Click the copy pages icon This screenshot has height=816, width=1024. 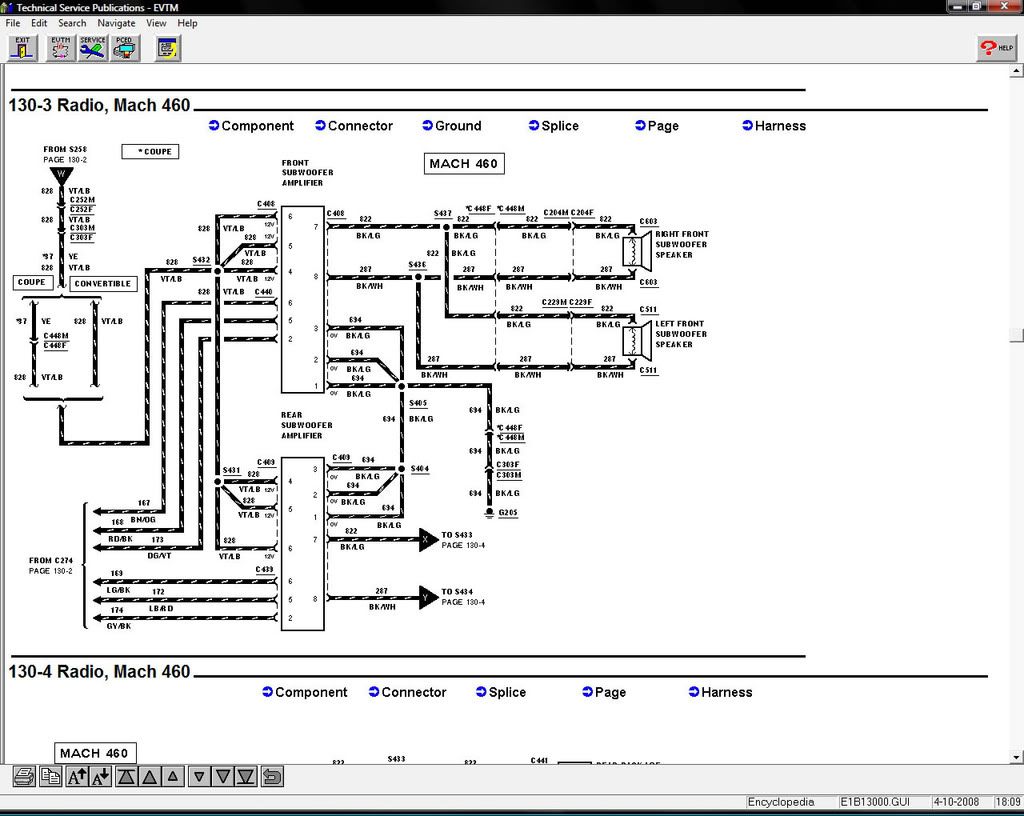(x=50, y=777)
